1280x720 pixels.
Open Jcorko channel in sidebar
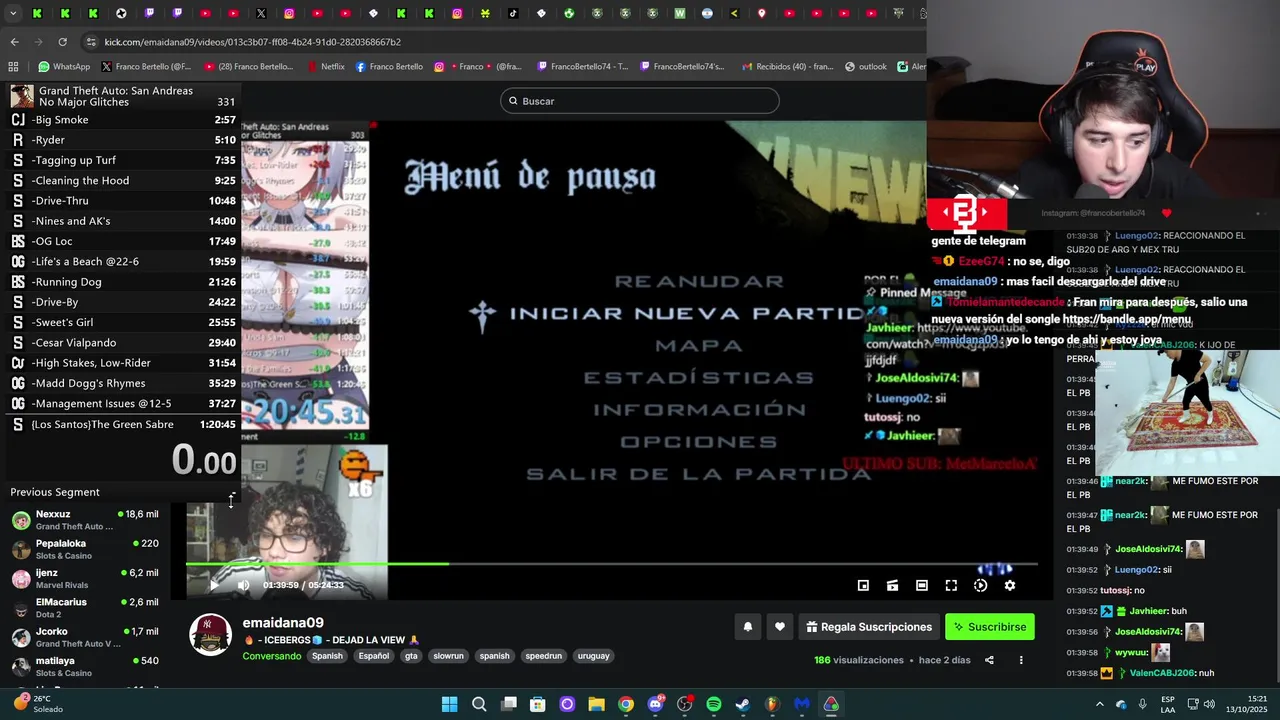tap(85, 637)
